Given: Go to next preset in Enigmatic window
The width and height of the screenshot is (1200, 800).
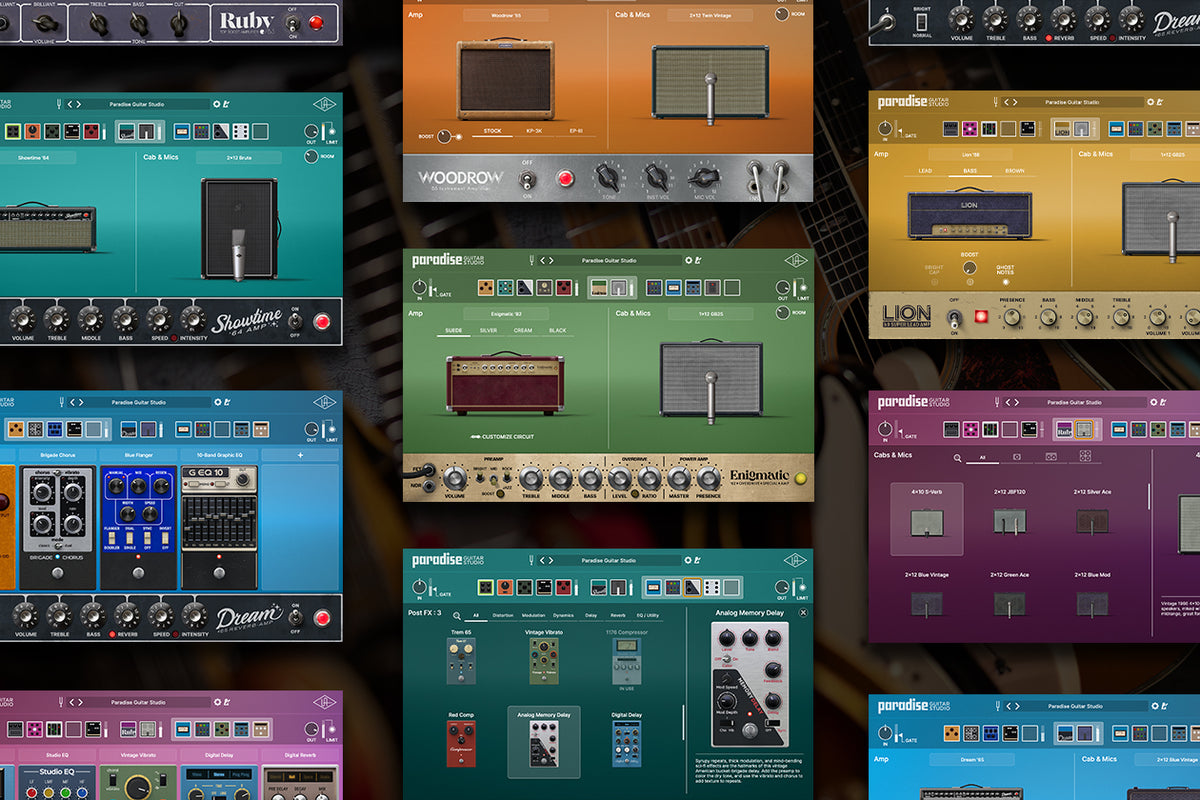Looking at the screenshot, I should (x=552, y=260).
